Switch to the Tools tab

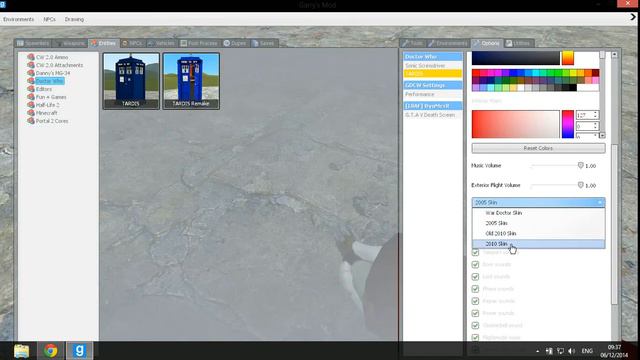pos(413,43)
